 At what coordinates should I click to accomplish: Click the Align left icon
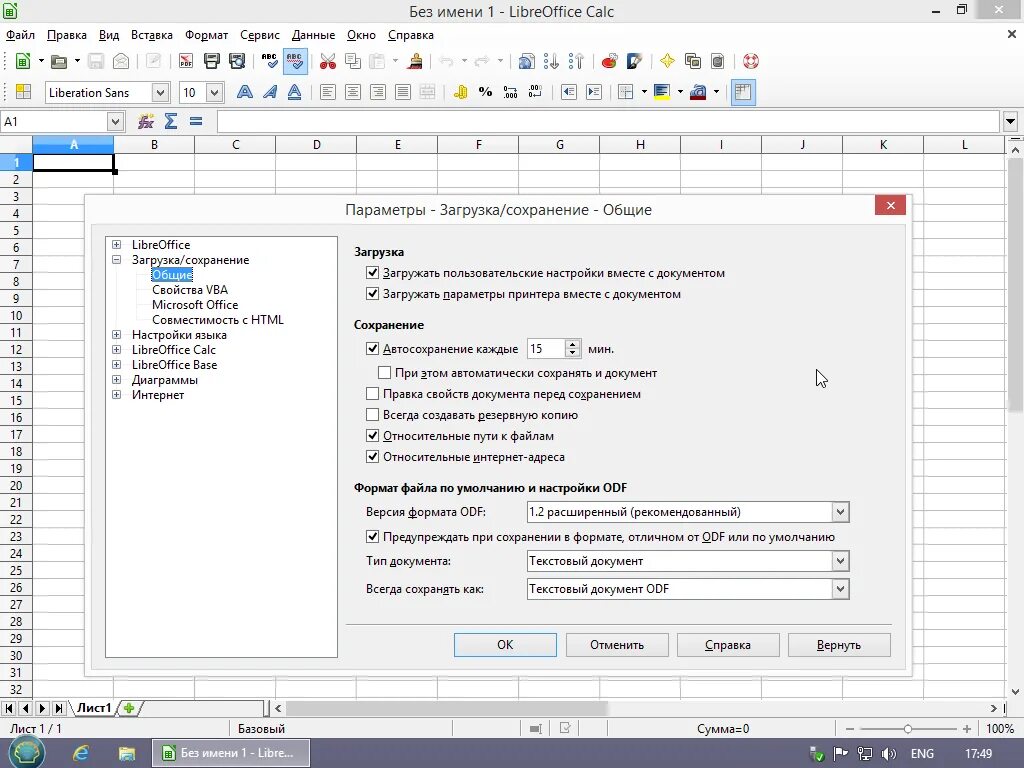(328, 92)
